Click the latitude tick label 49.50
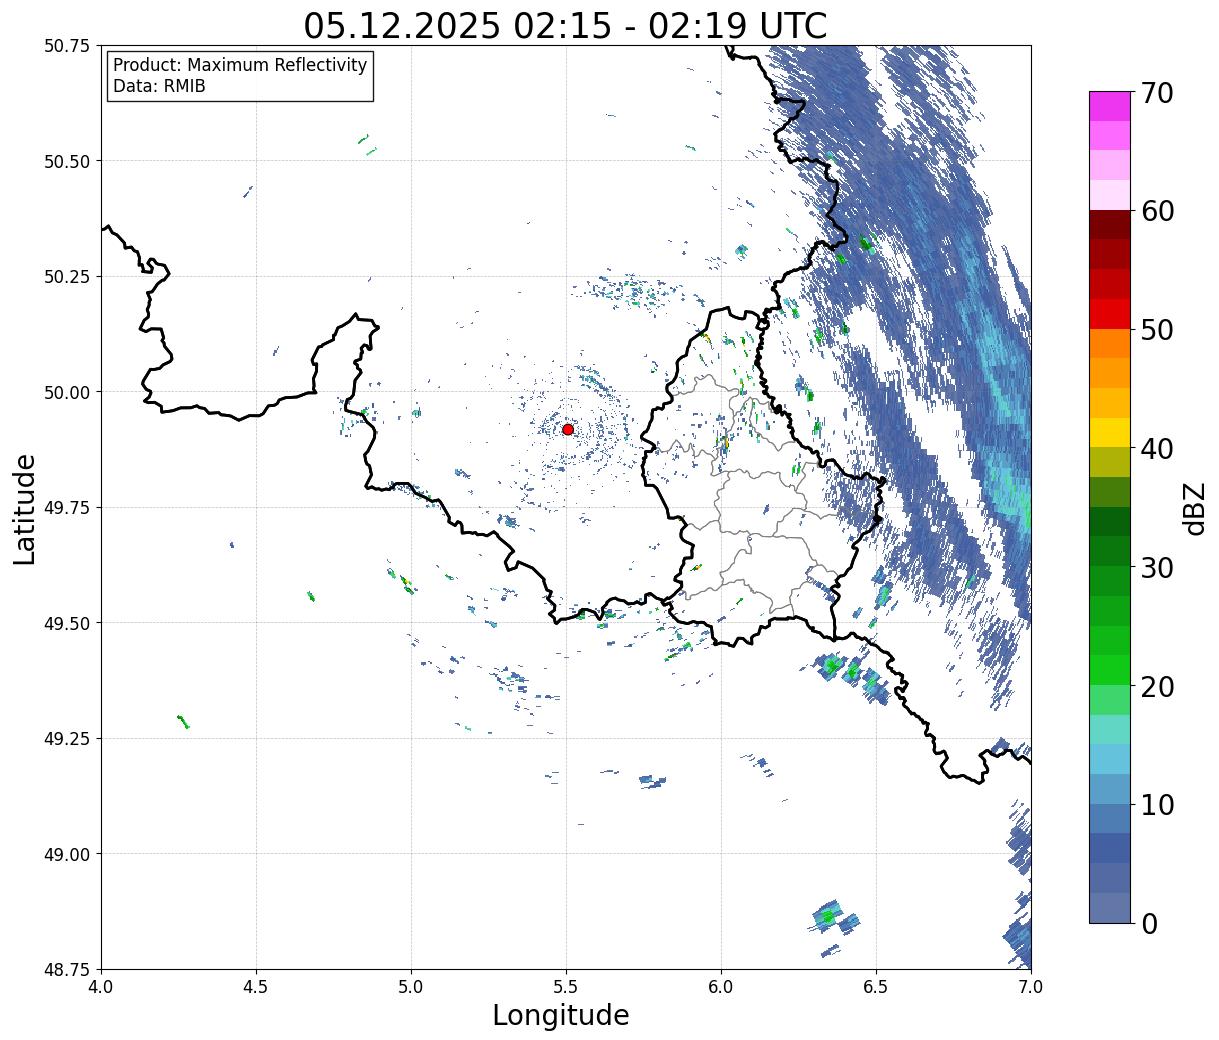This screenshot has height=1040, width=1219. (67, 623)
